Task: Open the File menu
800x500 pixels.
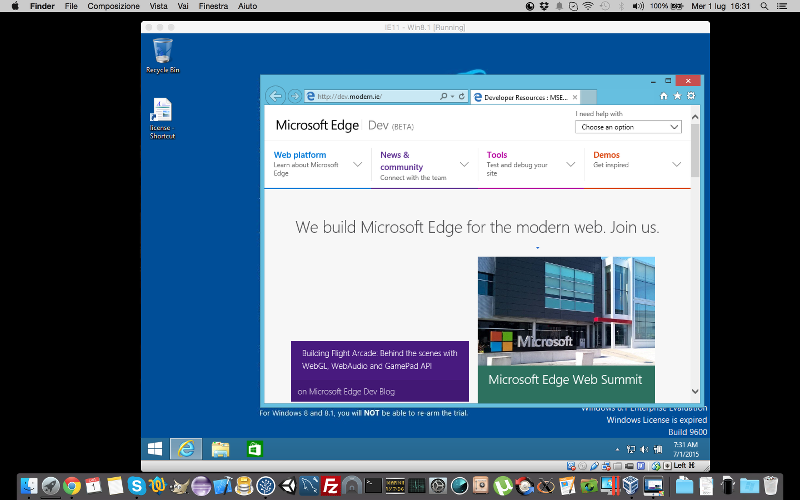Action: coord(71,6)
